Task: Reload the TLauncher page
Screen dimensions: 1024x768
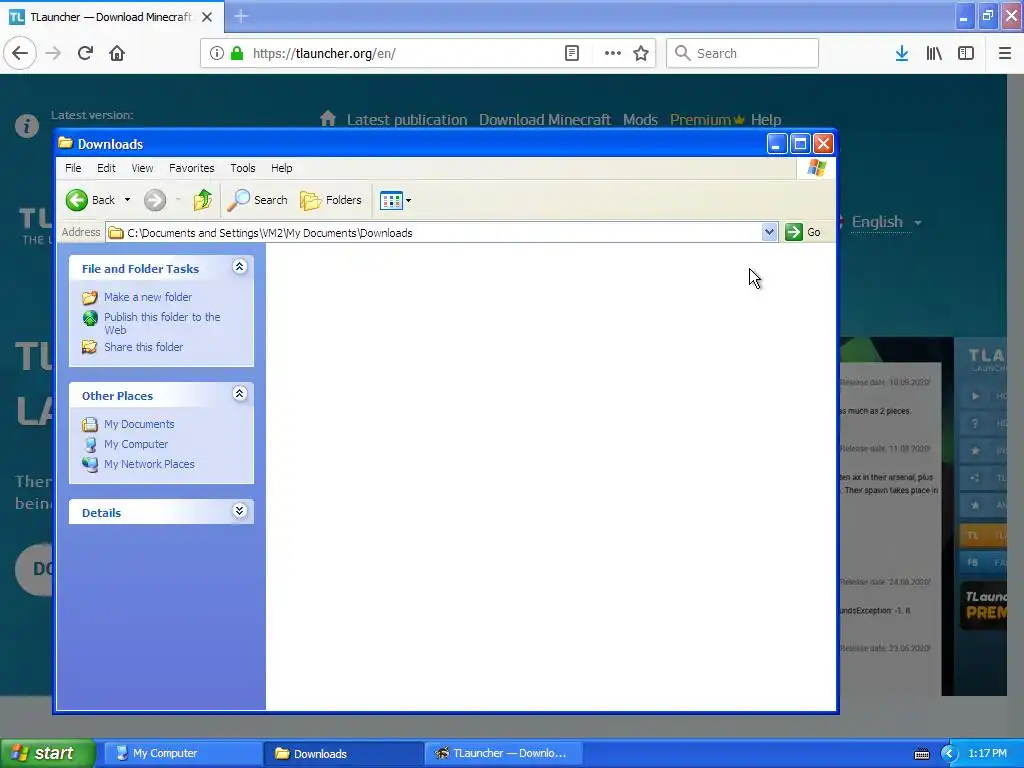Action: click(85, 53)
